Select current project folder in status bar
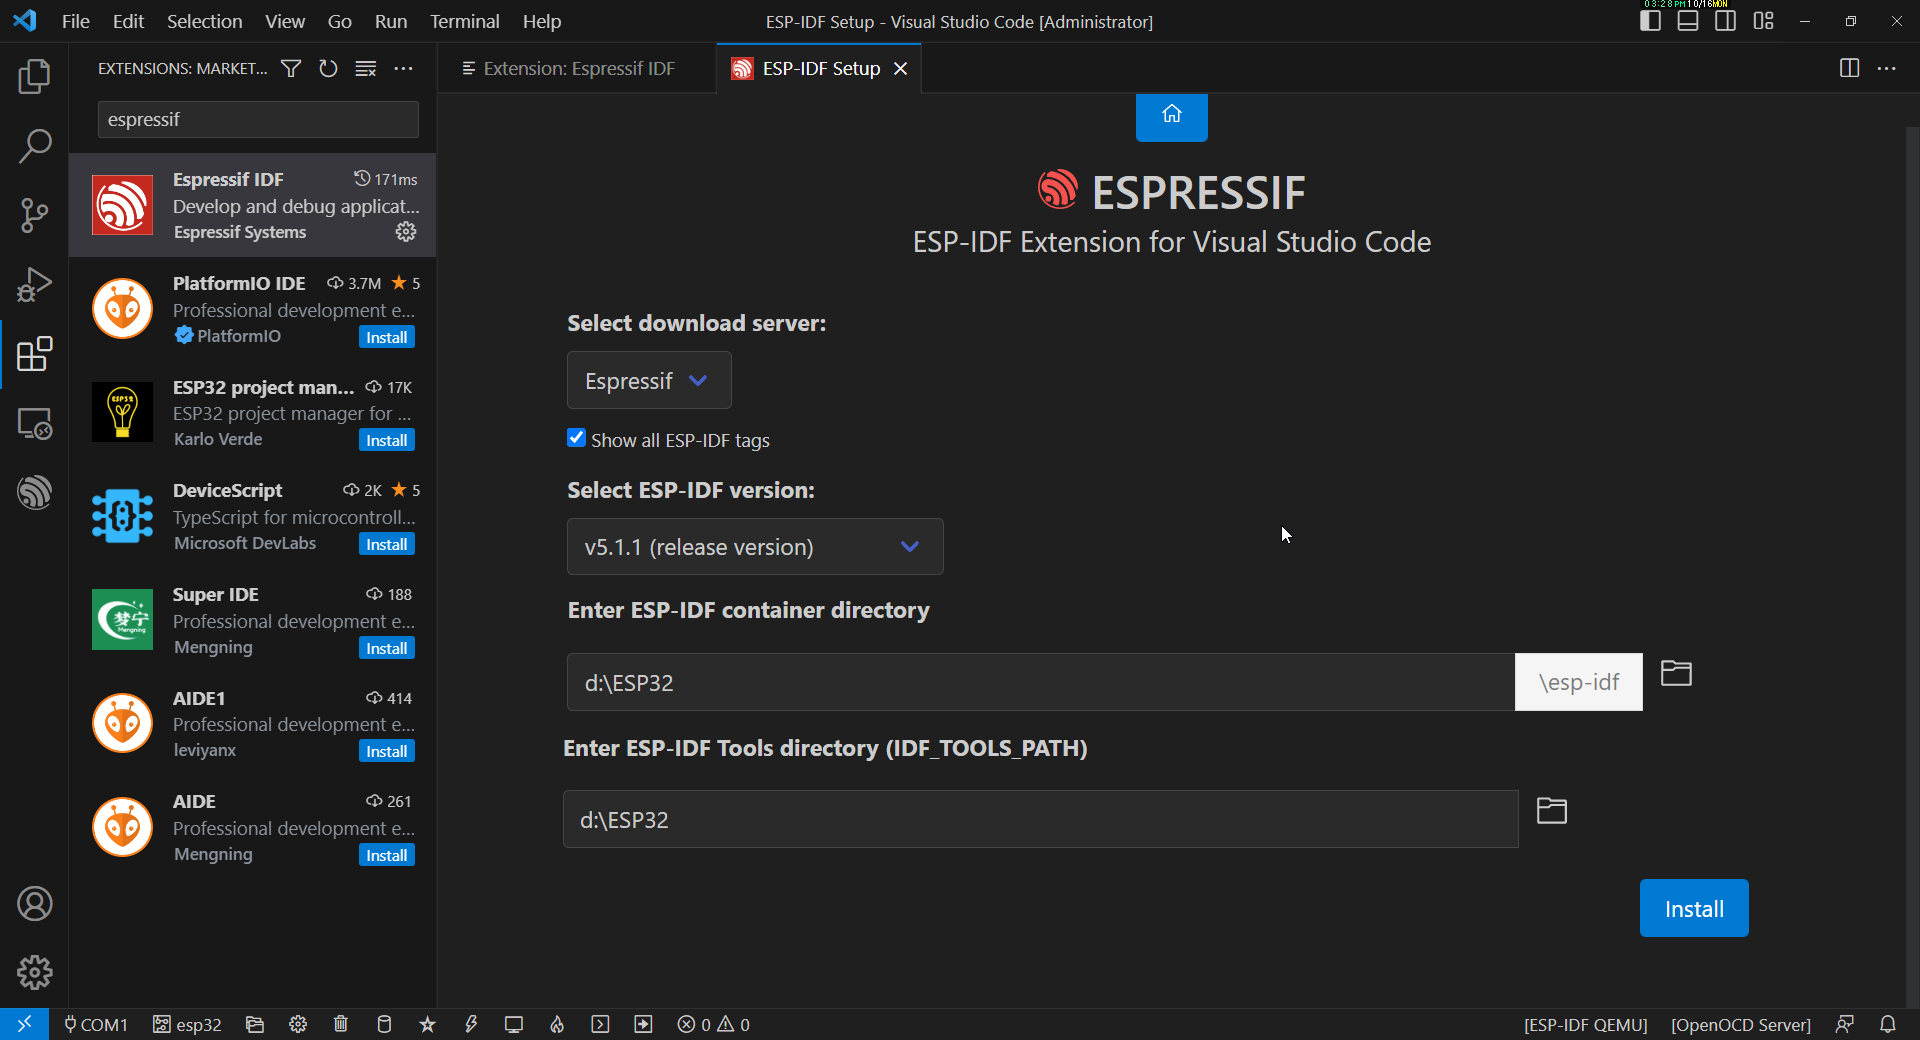The width and height of the screenshot is (1920, 1040). (x=255, y=1024)
